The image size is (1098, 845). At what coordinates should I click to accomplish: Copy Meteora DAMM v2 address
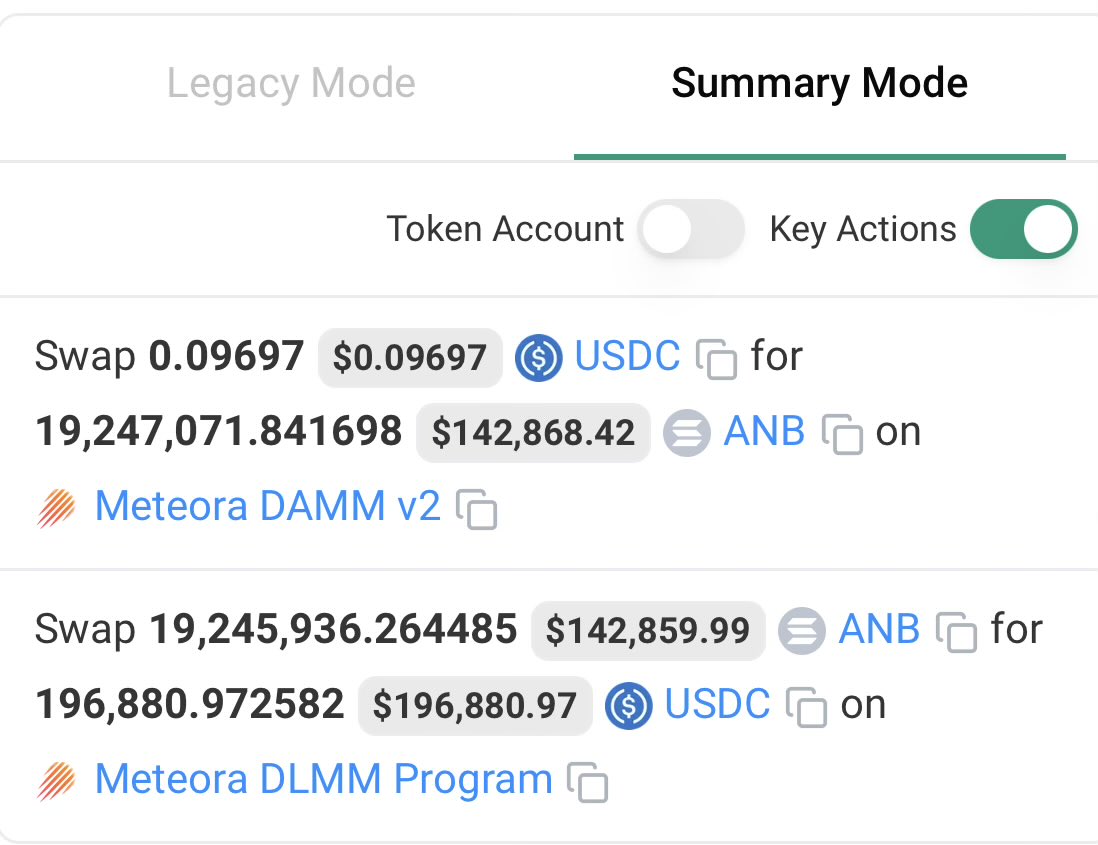[x=476, y=509]
